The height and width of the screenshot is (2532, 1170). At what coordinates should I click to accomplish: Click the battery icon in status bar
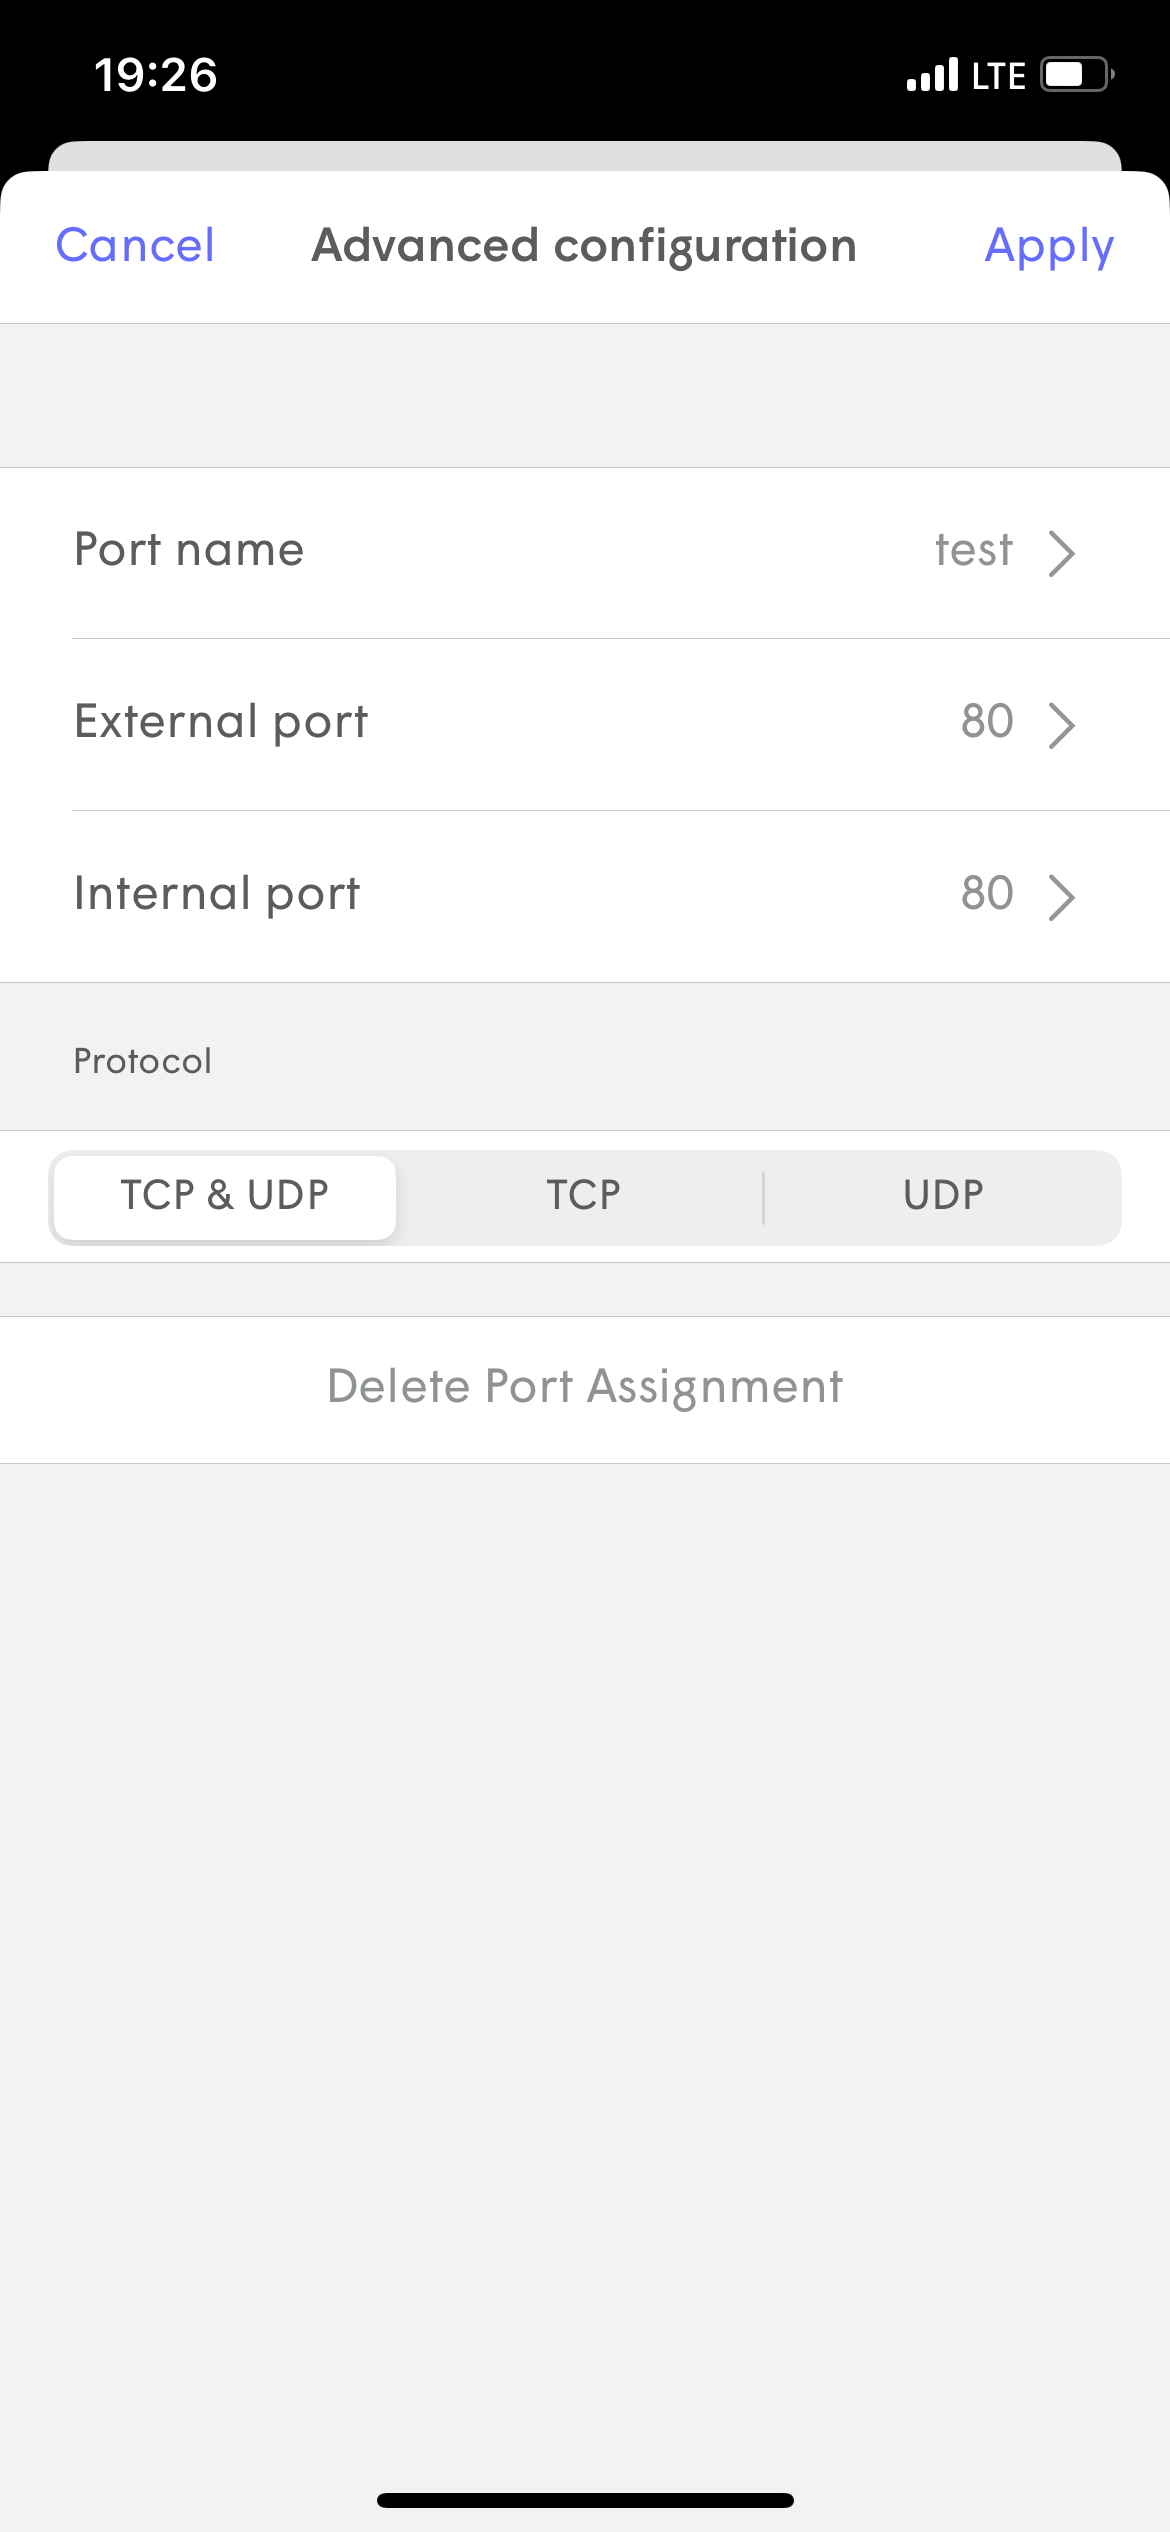click(x=1077, y=75)
